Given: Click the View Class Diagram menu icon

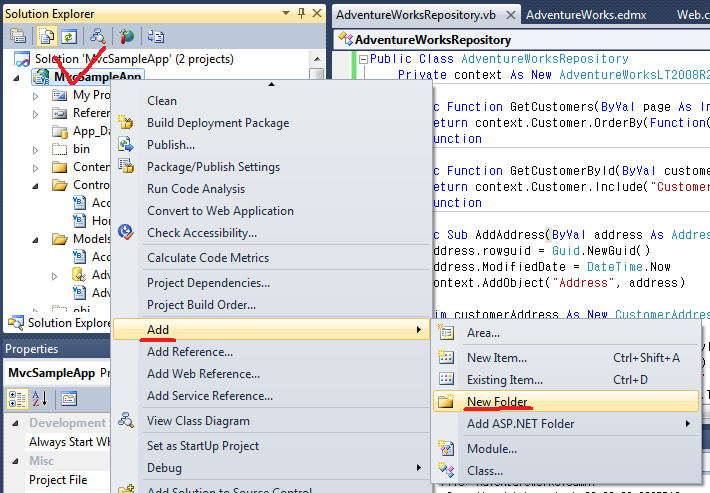Looking at the screenshot, I should click(126, 420).
